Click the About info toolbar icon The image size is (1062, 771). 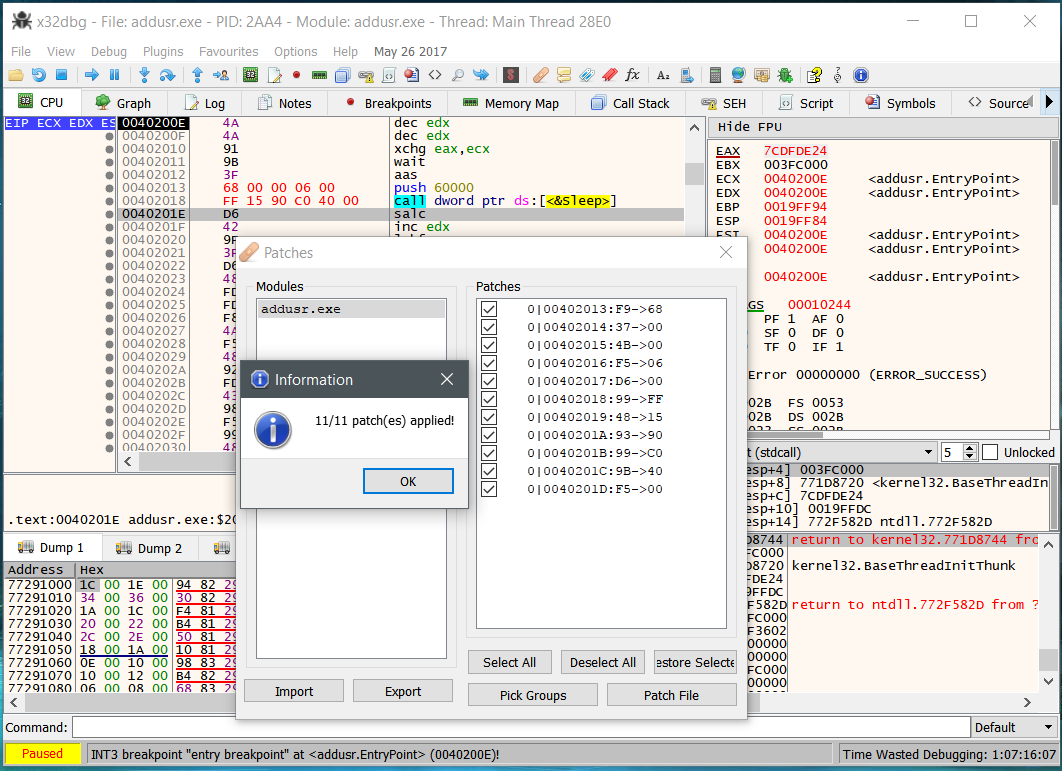860,75
